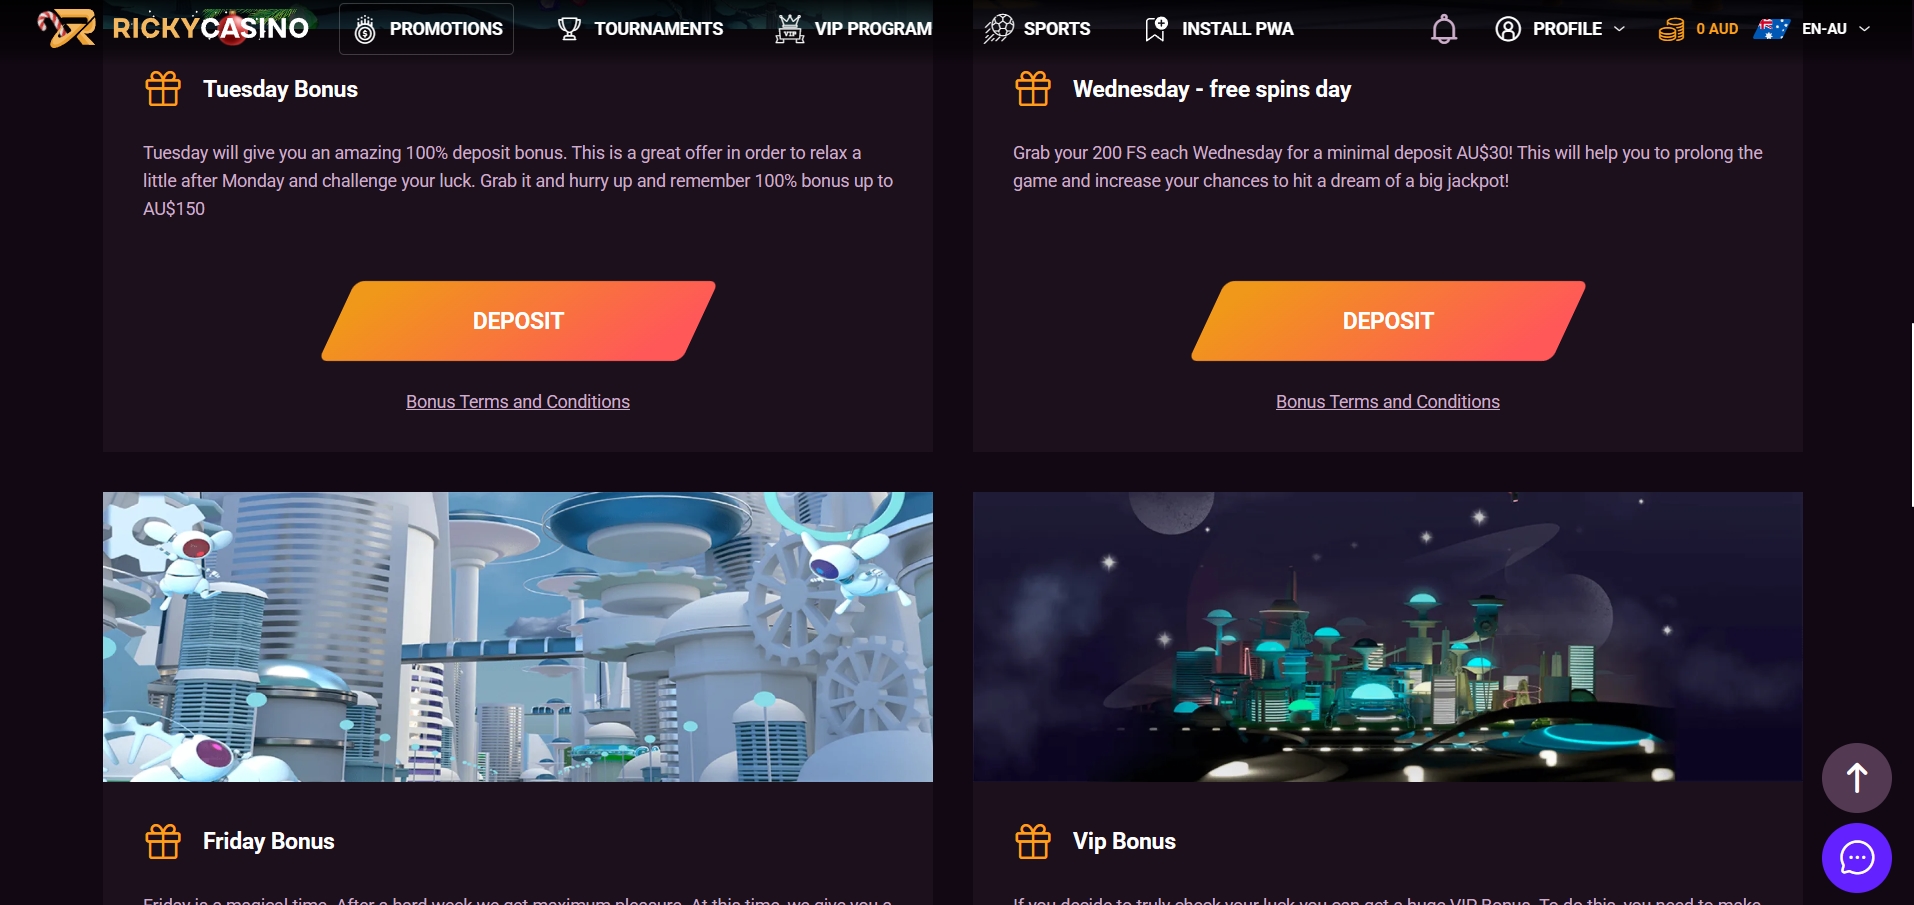The height and width of the screenshot is (905, 1914).
Task: Select Install PWA in the header
Action: point(1219,29)
